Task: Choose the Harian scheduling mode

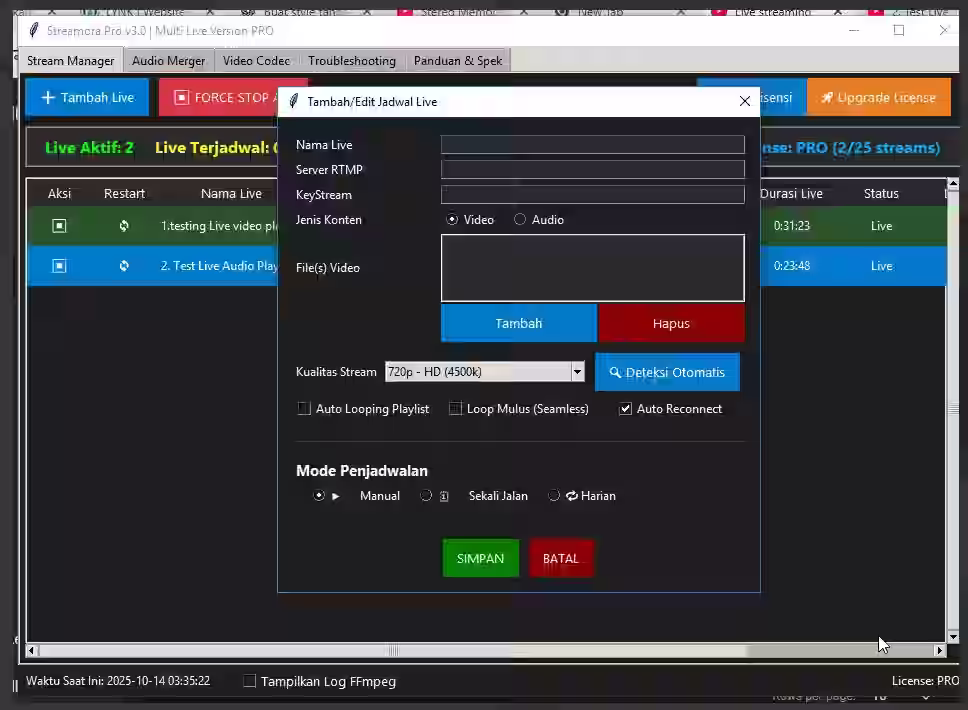Action: 554,496
